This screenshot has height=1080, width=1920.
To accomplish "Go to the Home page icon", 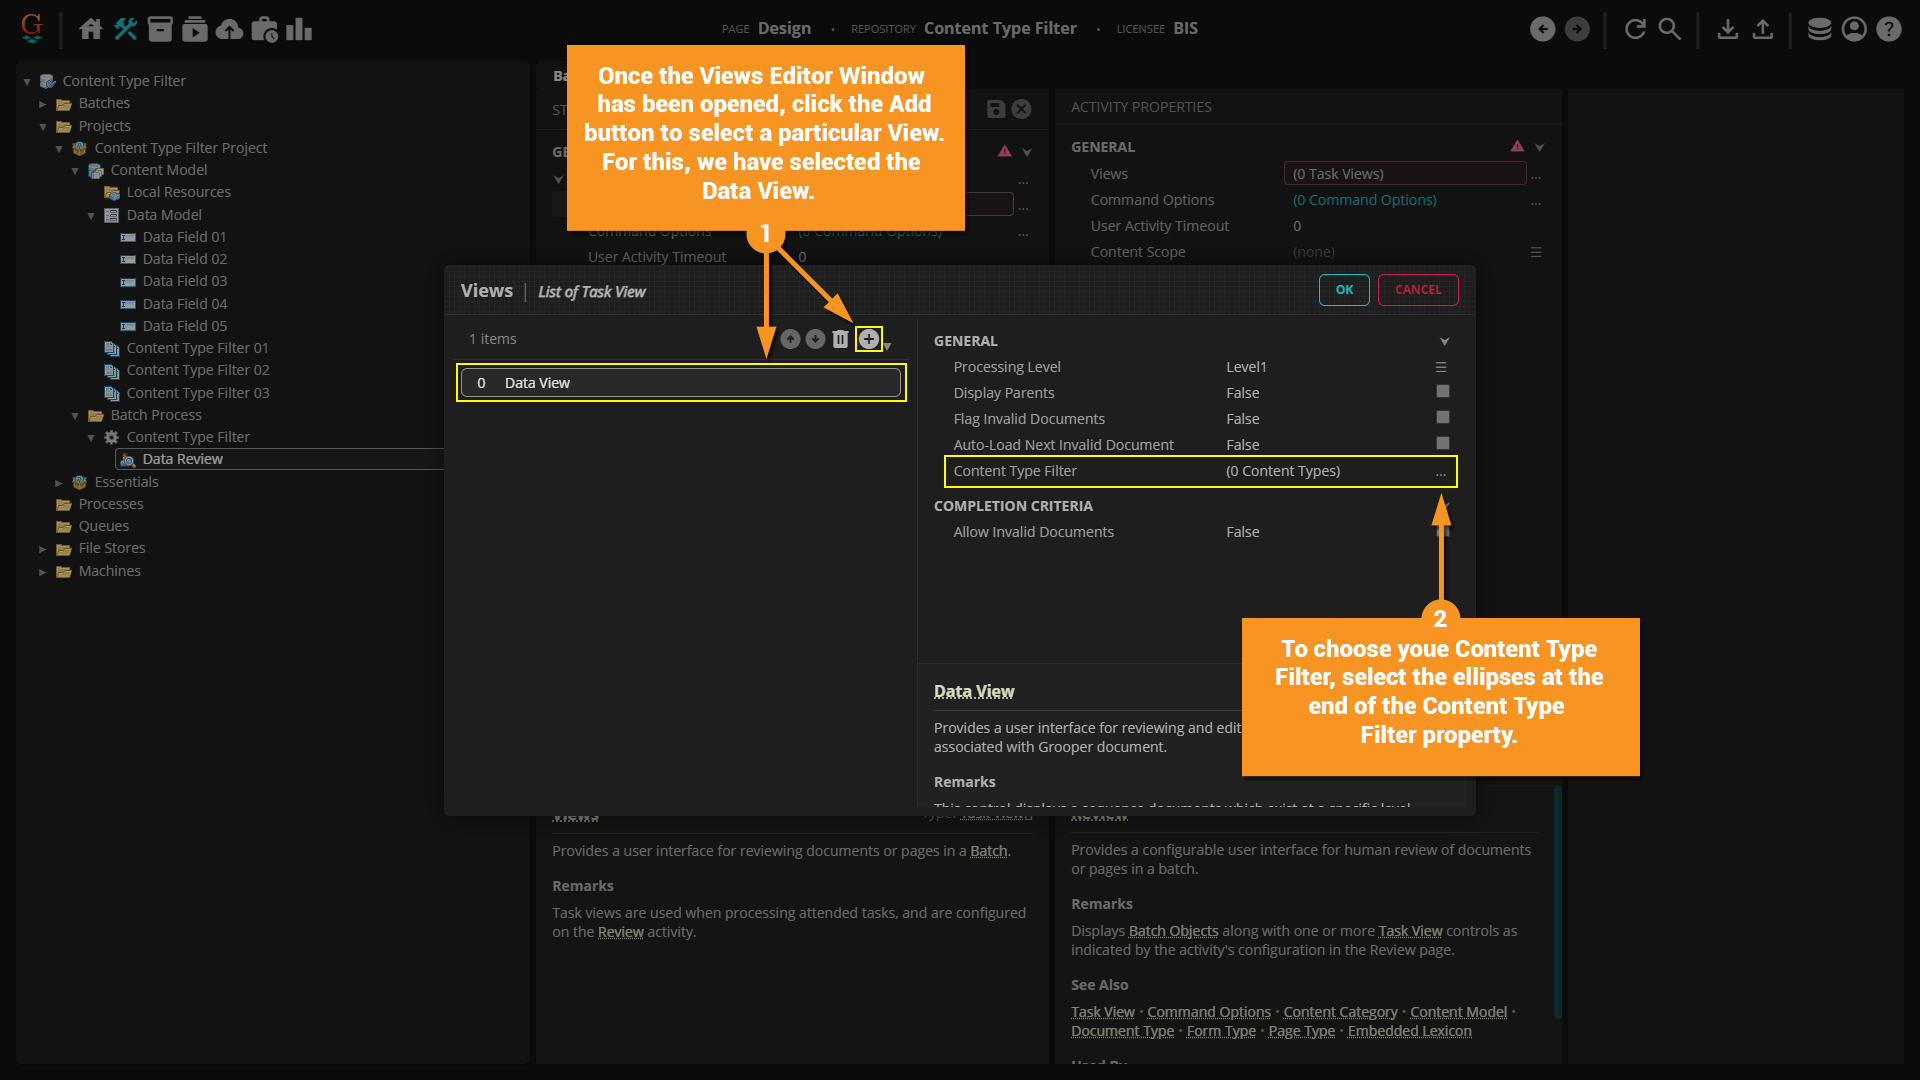I will pos(90,29).
